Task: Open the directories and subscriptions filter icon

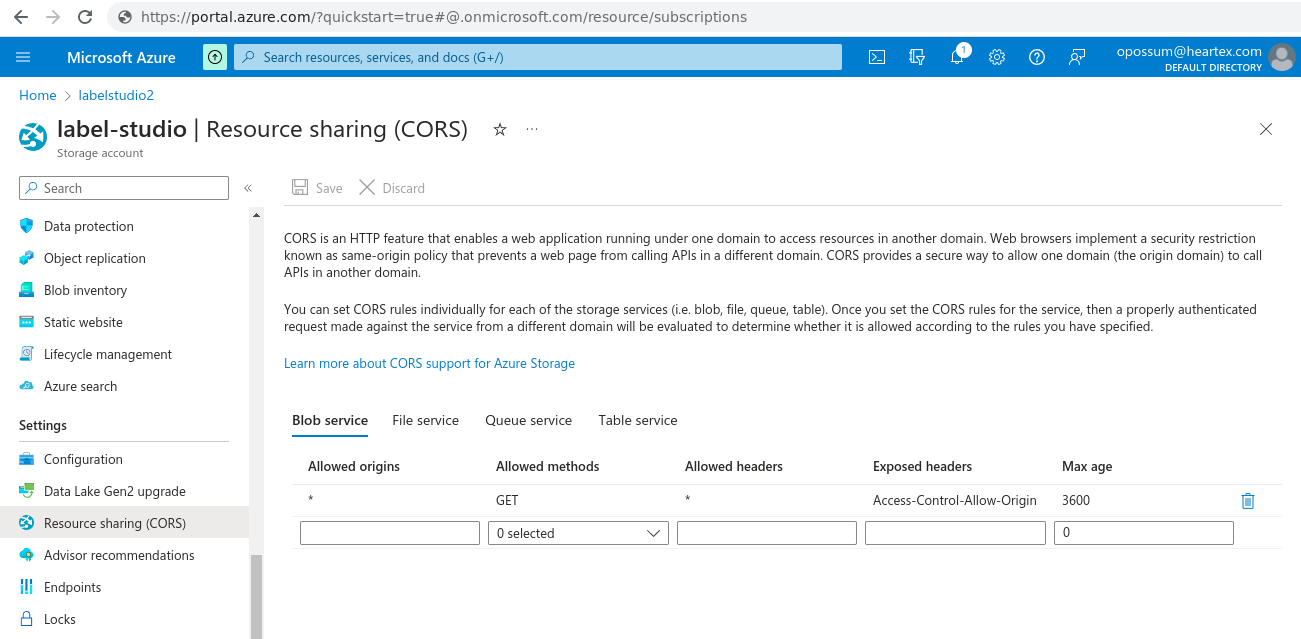Action: pyautogui.click(x=917, y=57)
